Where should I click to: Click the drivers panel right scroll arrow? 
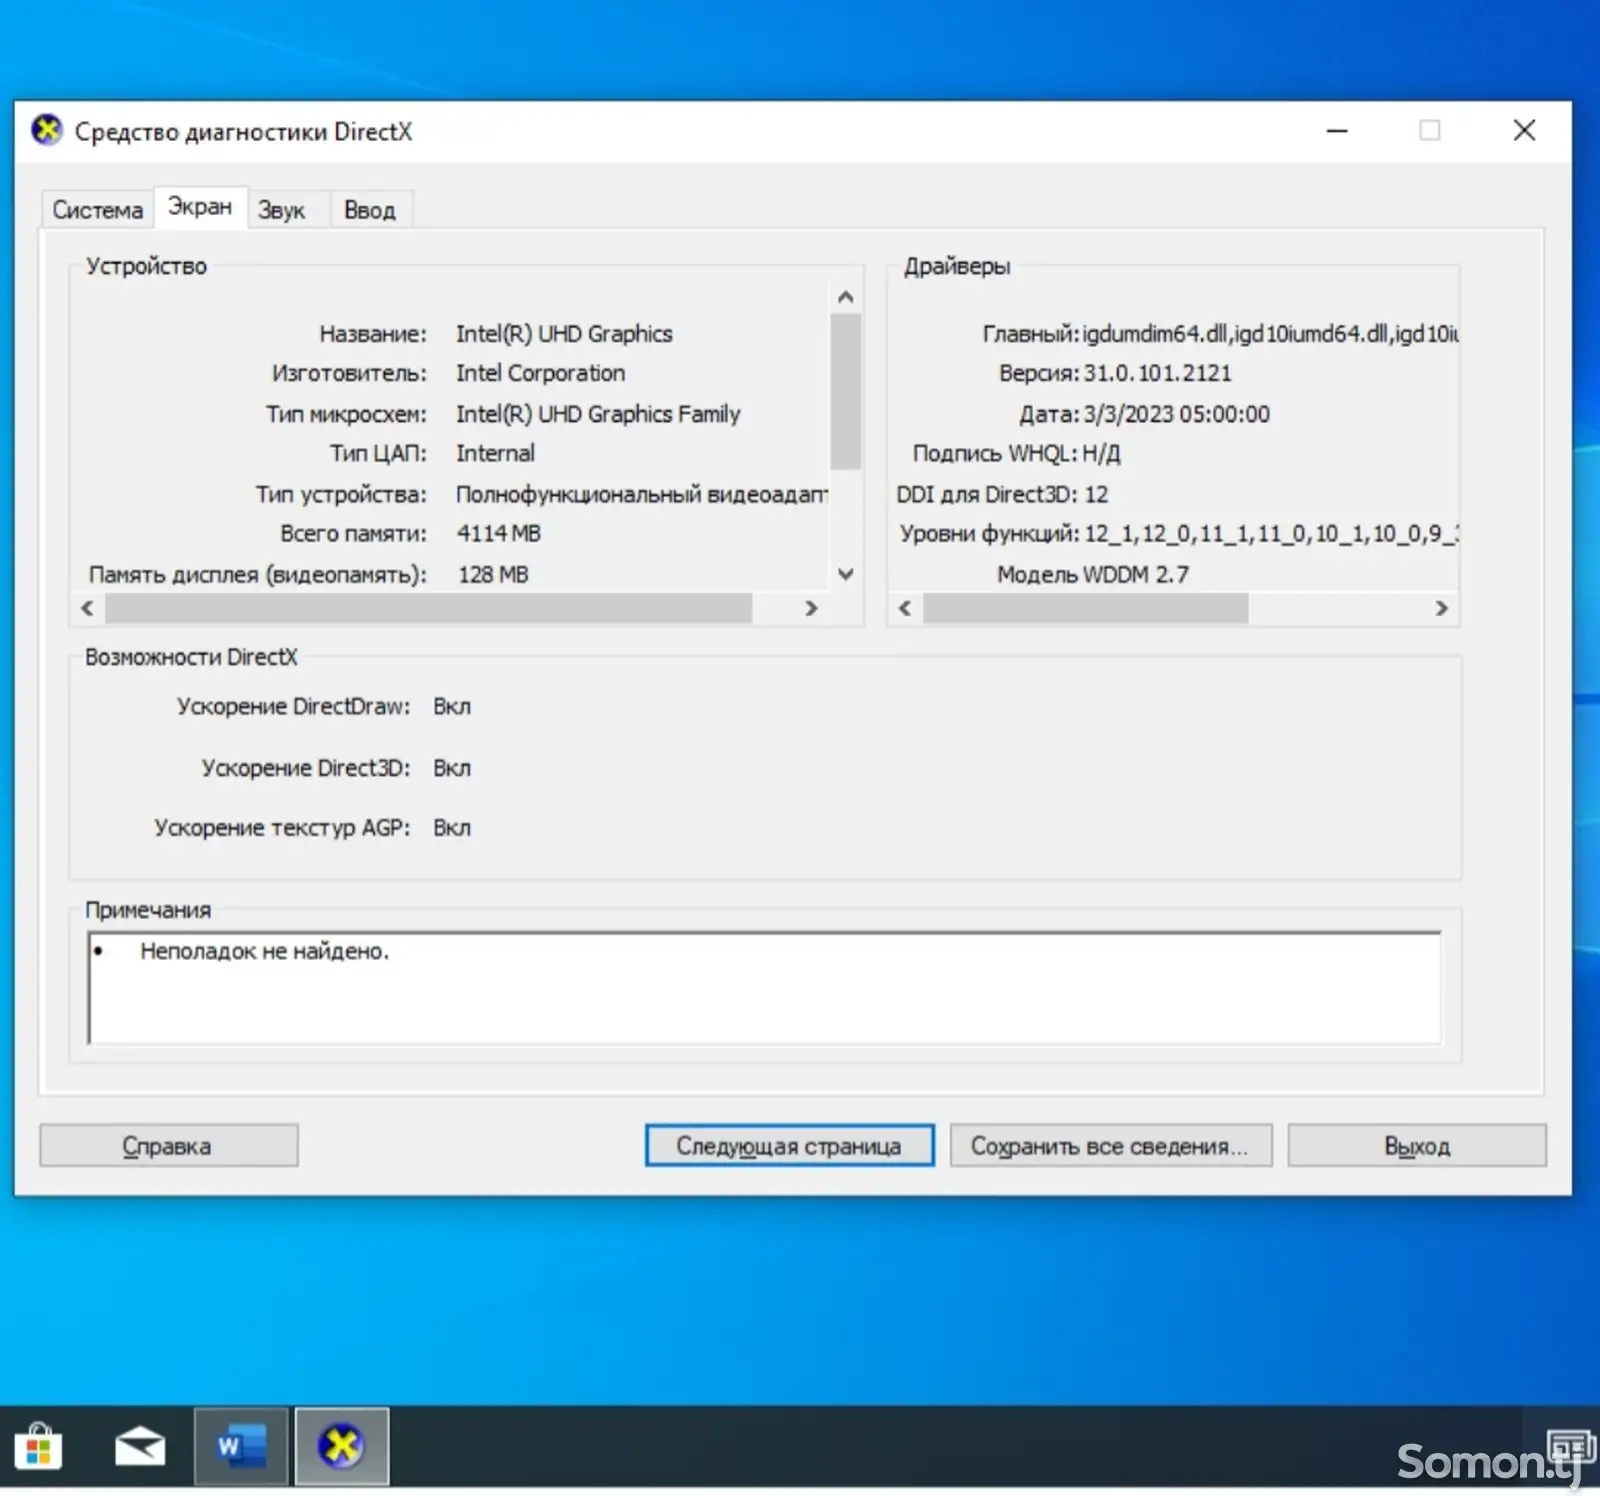tap(1441, 608)
